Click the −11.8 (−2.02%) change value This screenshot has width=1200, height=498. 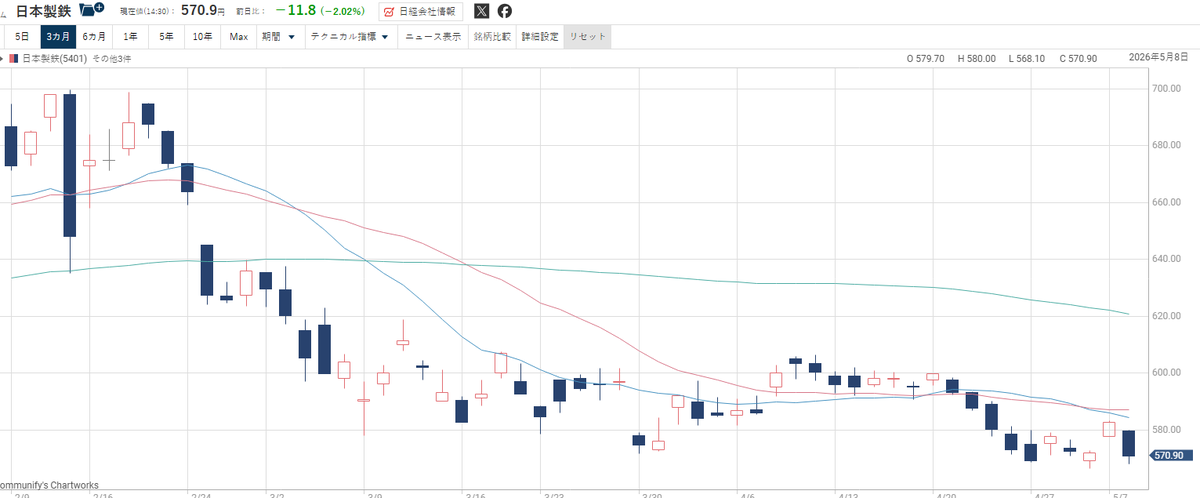[322, 11]
